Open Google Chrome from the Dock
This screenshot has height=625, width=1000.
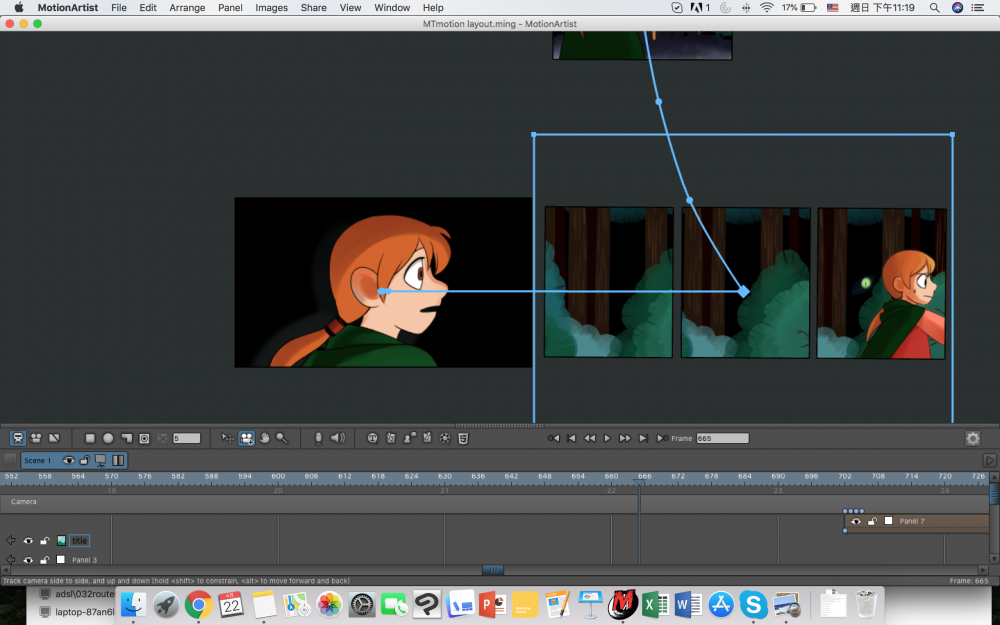pos(198,604)
